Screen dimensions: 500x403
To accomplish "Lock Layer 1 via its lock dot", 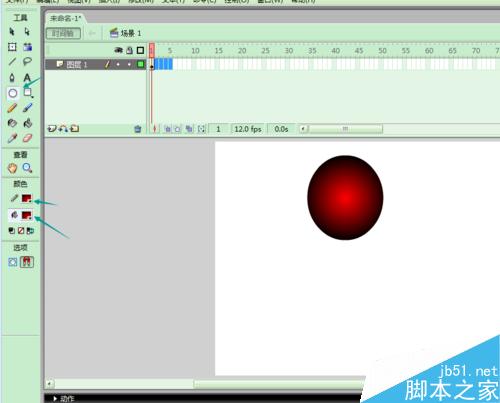I will click(x=129, y=64).
